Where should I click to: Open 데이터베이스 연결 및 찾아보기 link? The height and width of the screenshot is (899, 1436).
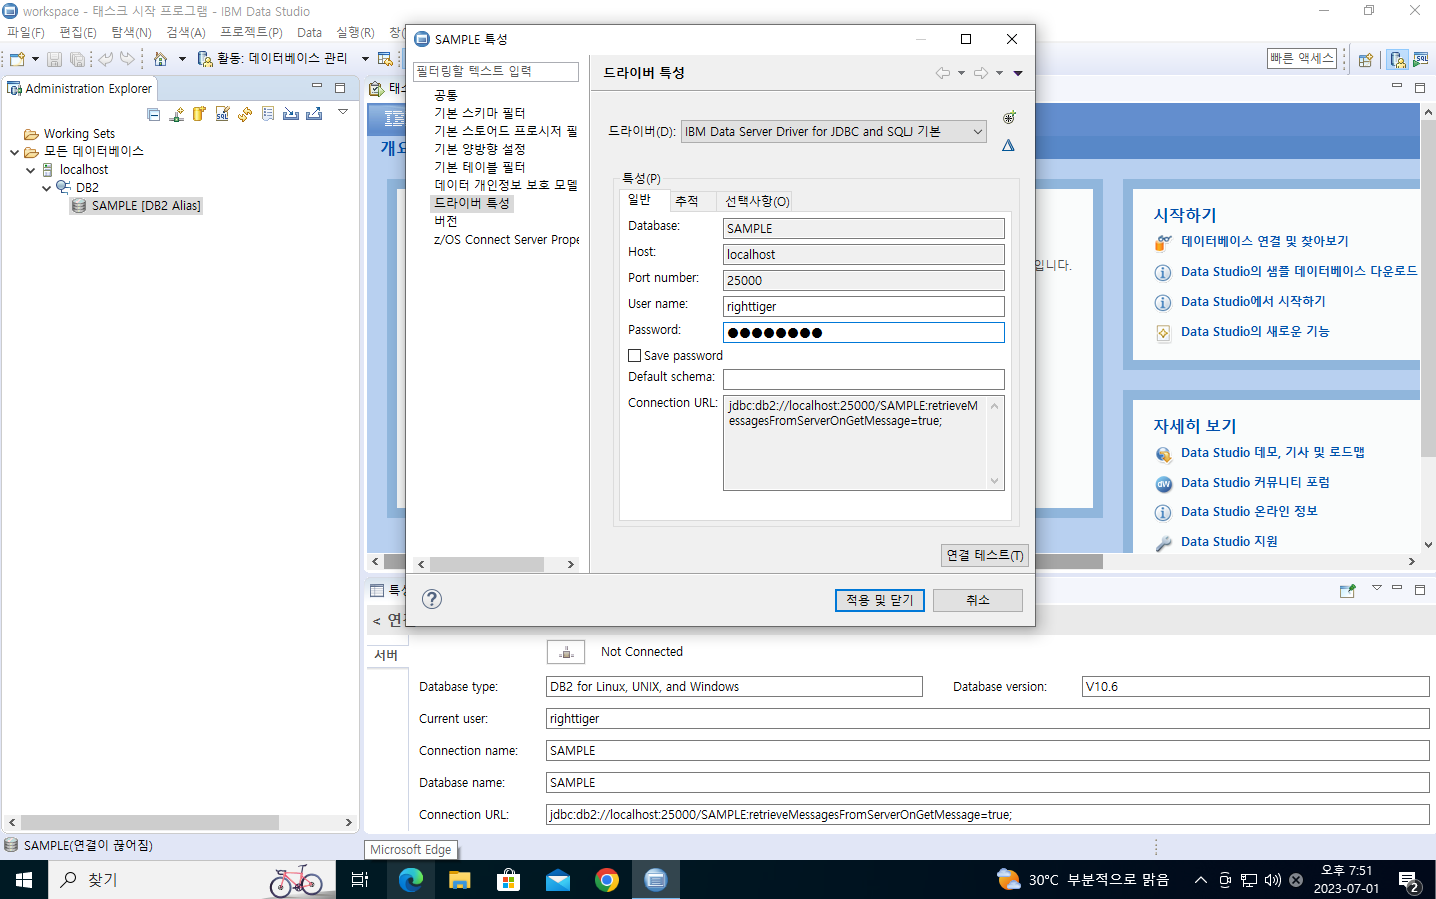coord(1265,242)
